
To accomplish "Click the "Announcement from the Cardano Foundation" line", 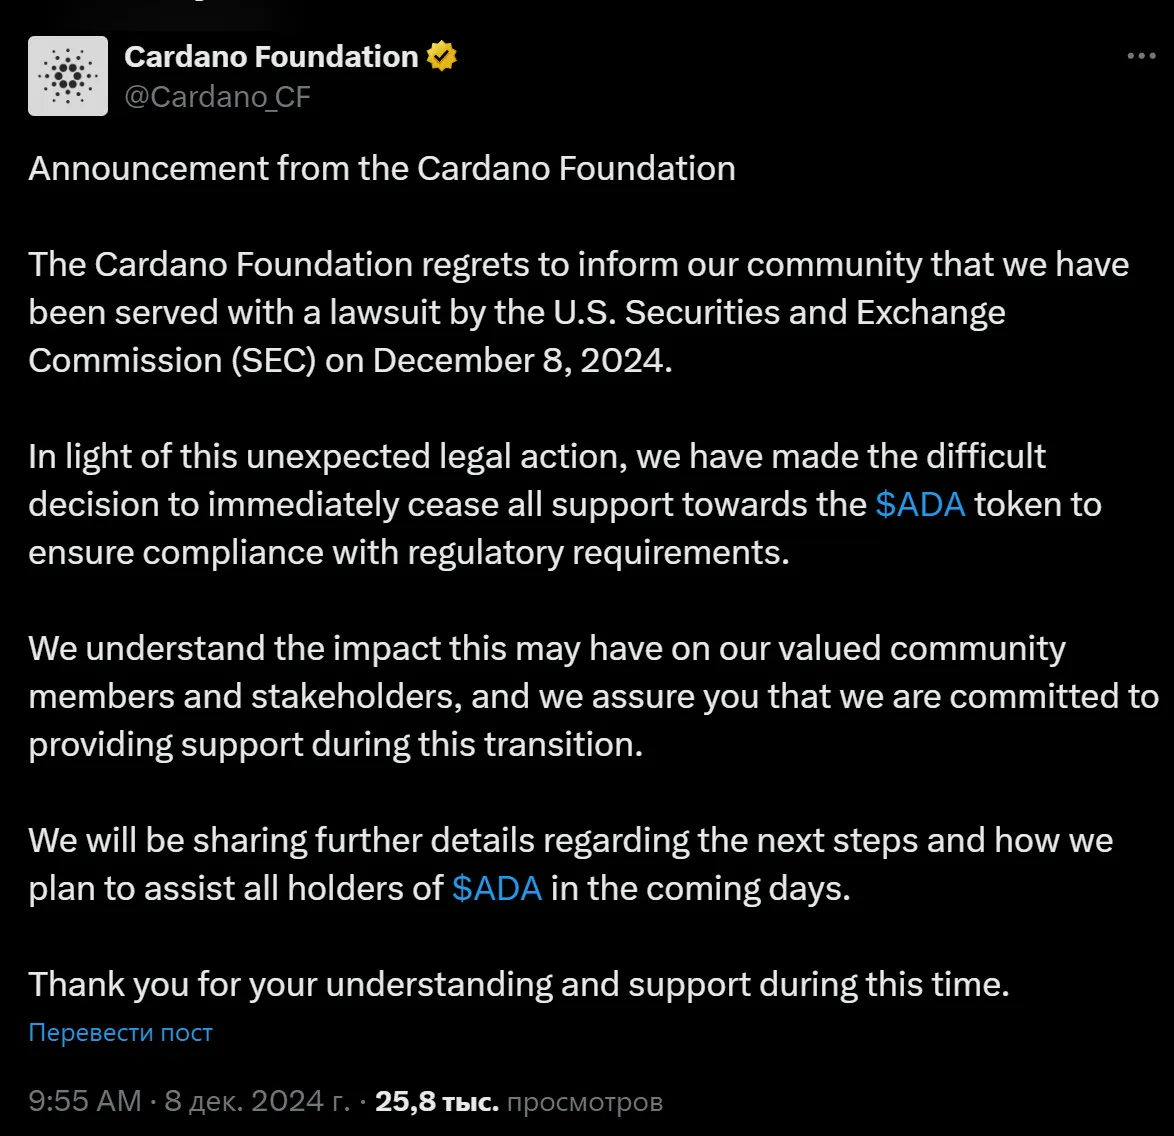I will 382,169.
